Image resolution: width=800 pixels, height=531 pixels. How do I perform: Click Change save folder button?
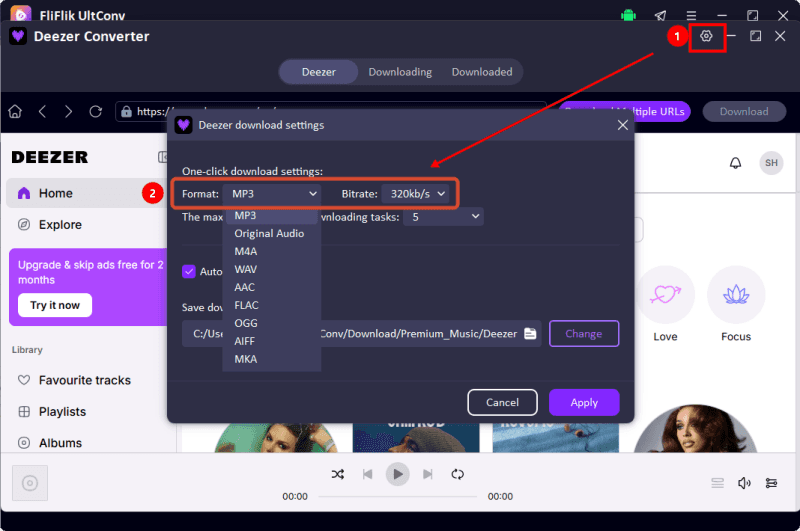(584, 334)
